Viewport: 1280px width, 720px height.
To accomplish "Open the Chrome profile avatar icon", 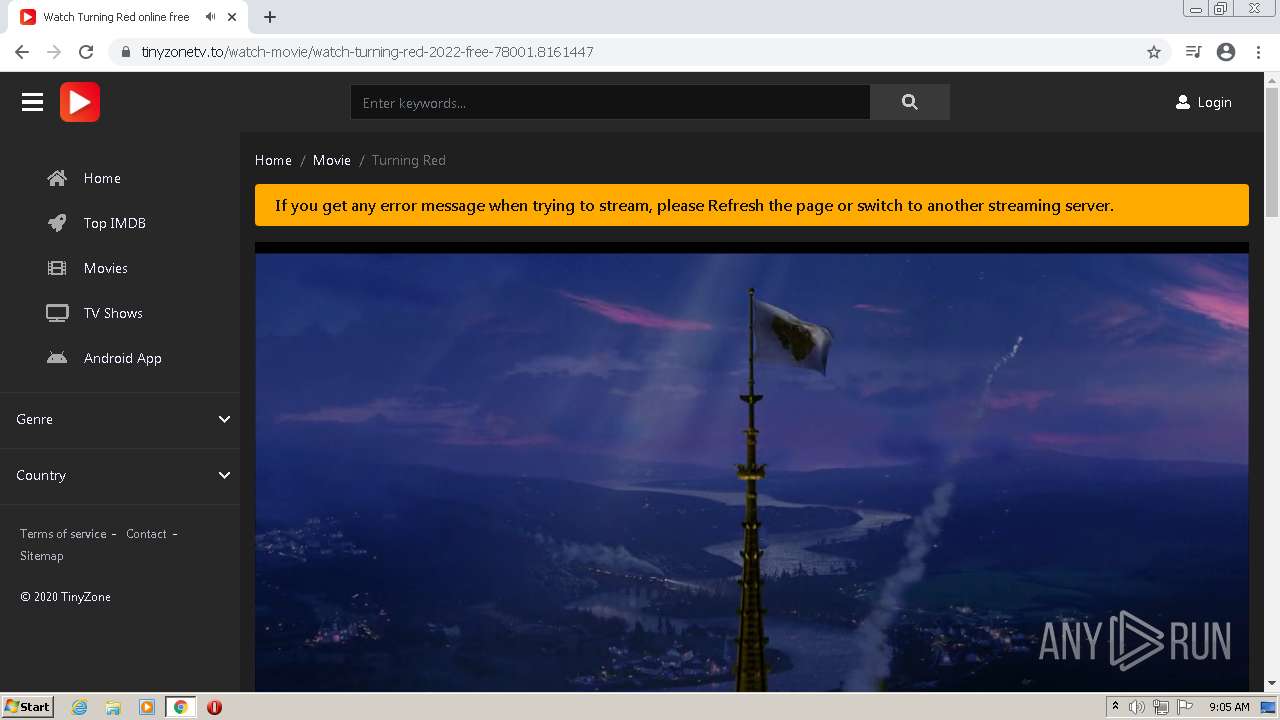I will pos(1226,52).
